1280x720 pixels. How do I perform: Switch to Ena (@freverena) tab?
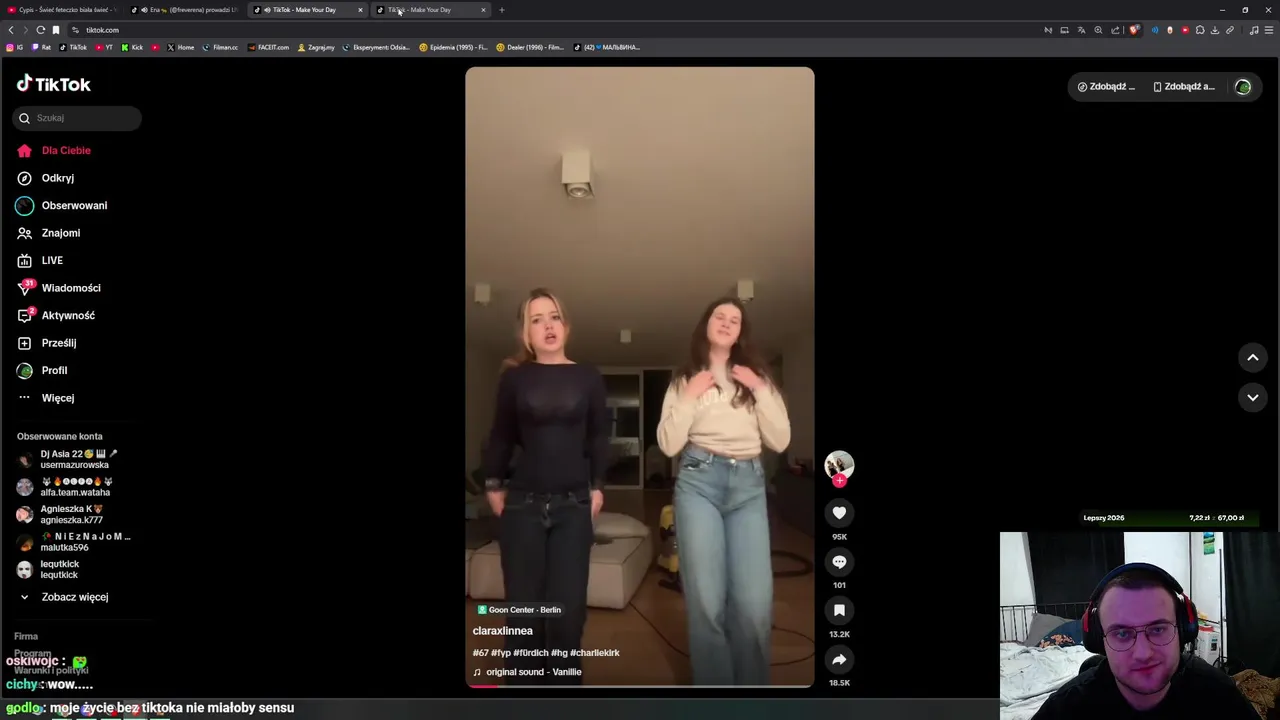coord(186,10)
